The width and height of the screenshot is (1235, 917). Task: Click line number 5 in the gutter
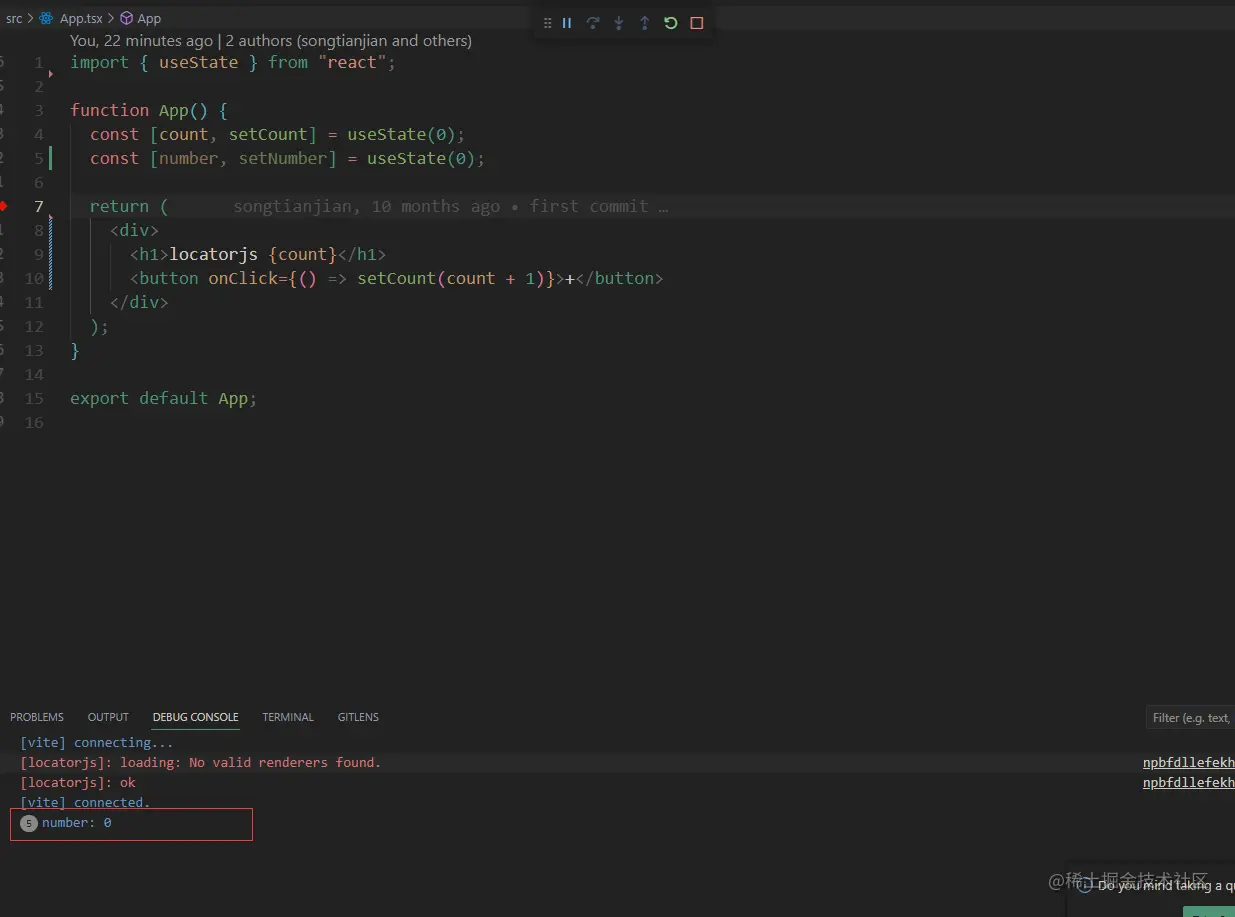pyautogui.click(x=39, y=158)
